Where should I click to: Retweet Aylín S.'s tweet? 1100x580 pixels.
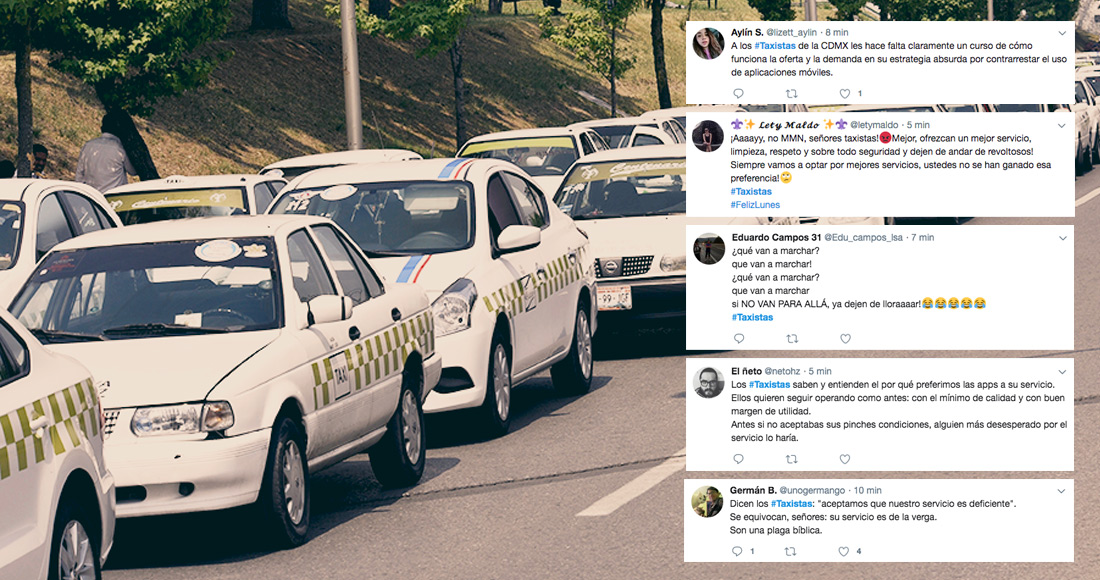[x=791, y=93]
